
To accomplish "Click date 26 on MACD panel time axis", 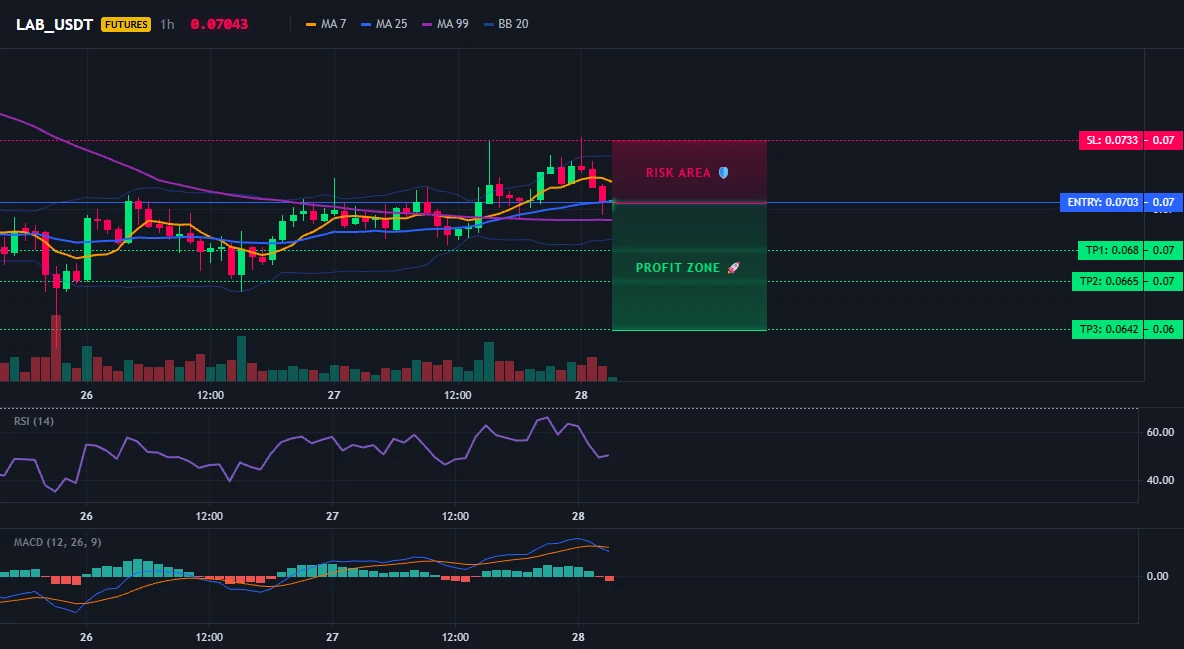I will pos(86,637).
